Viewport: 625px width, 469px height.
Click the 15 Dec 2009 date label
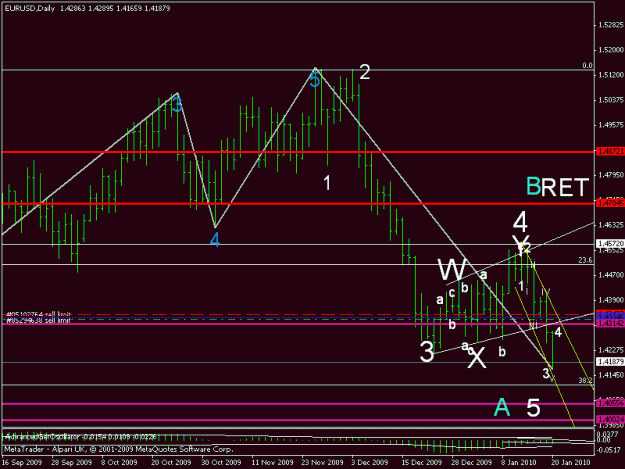tap(422, 462)
